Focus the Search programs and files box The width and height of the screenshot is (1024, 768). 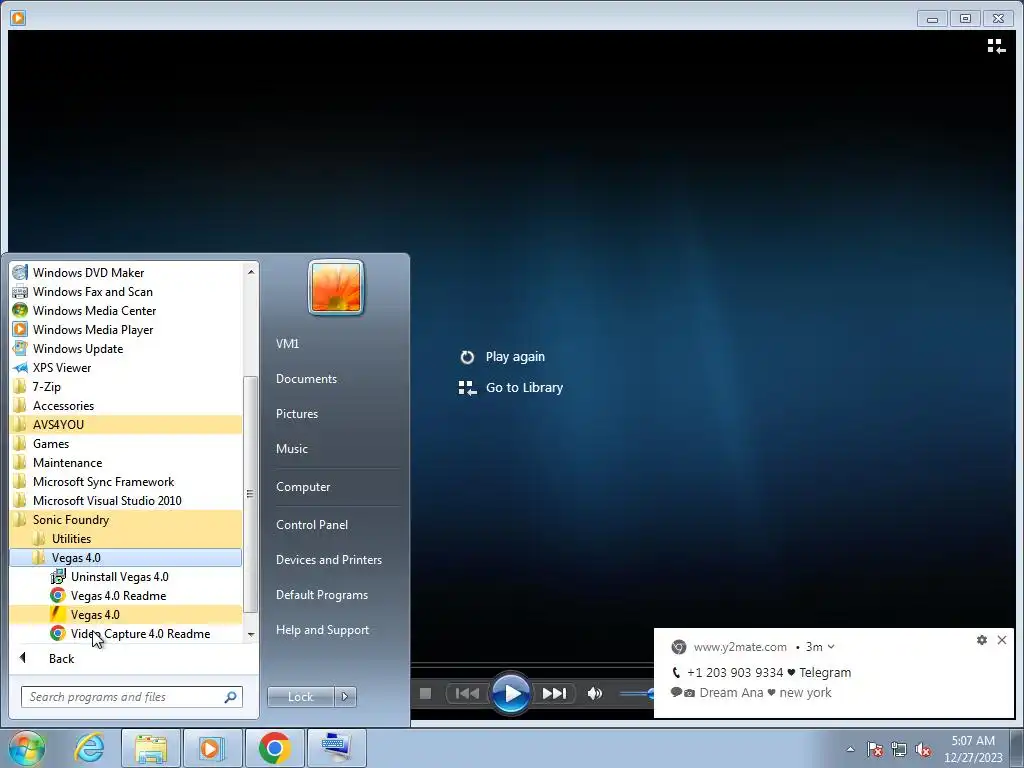(x=123, y=697)
